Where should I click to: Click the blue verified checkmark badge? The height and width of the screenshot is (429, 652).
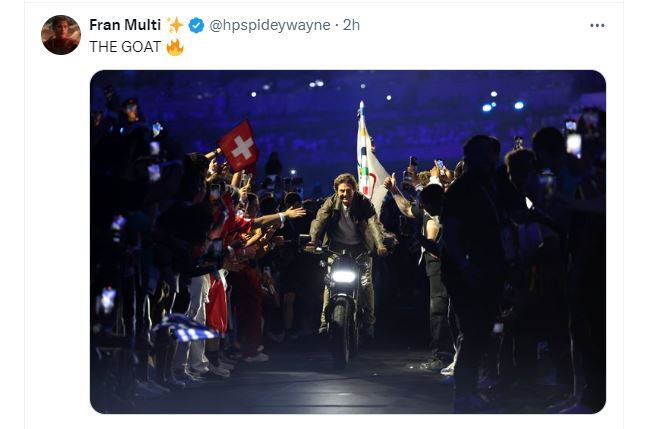coord(197,25)
